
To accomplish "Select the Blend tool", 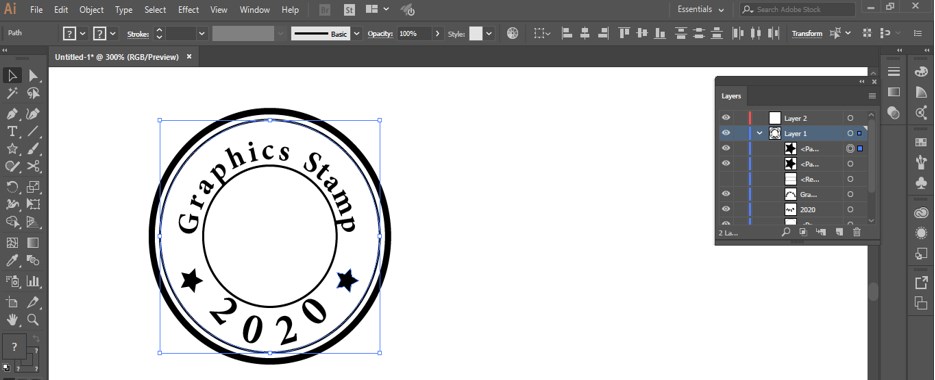I will click(x=33, y=261).
